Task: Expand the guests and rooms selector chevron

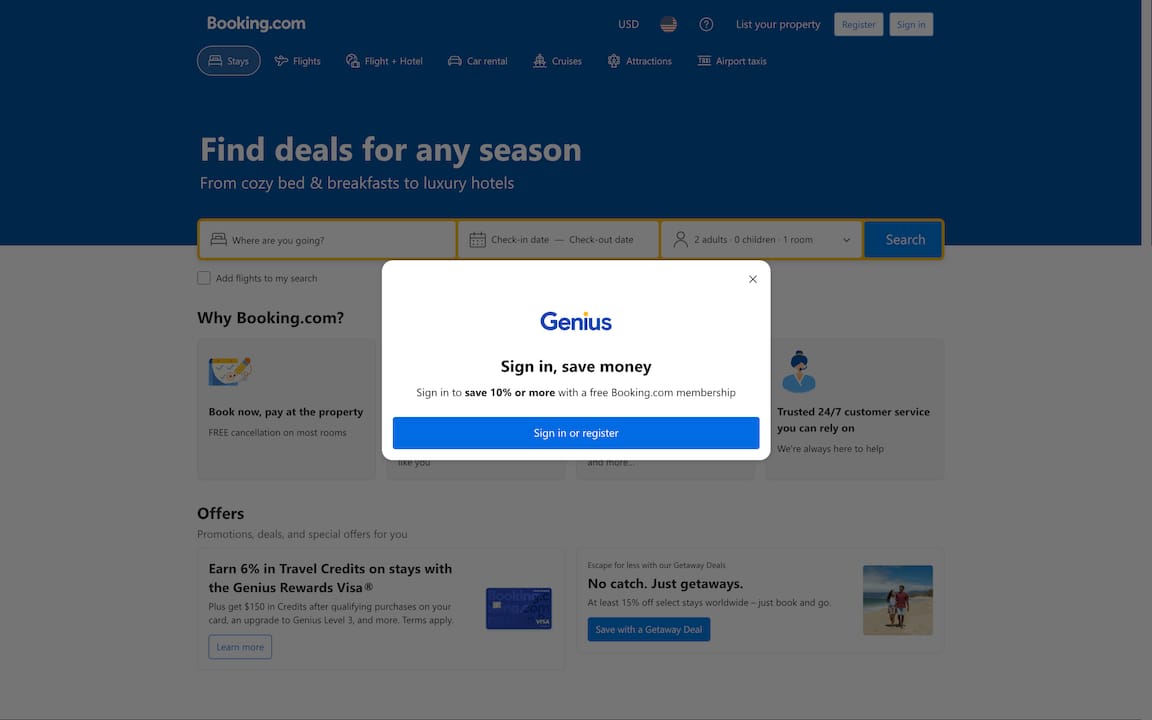Action: pos(846,239)
